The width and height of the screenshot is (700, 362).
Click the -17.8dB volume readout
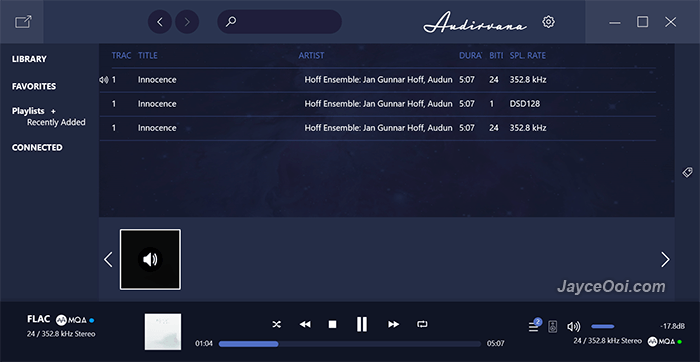tap(672, 327)
